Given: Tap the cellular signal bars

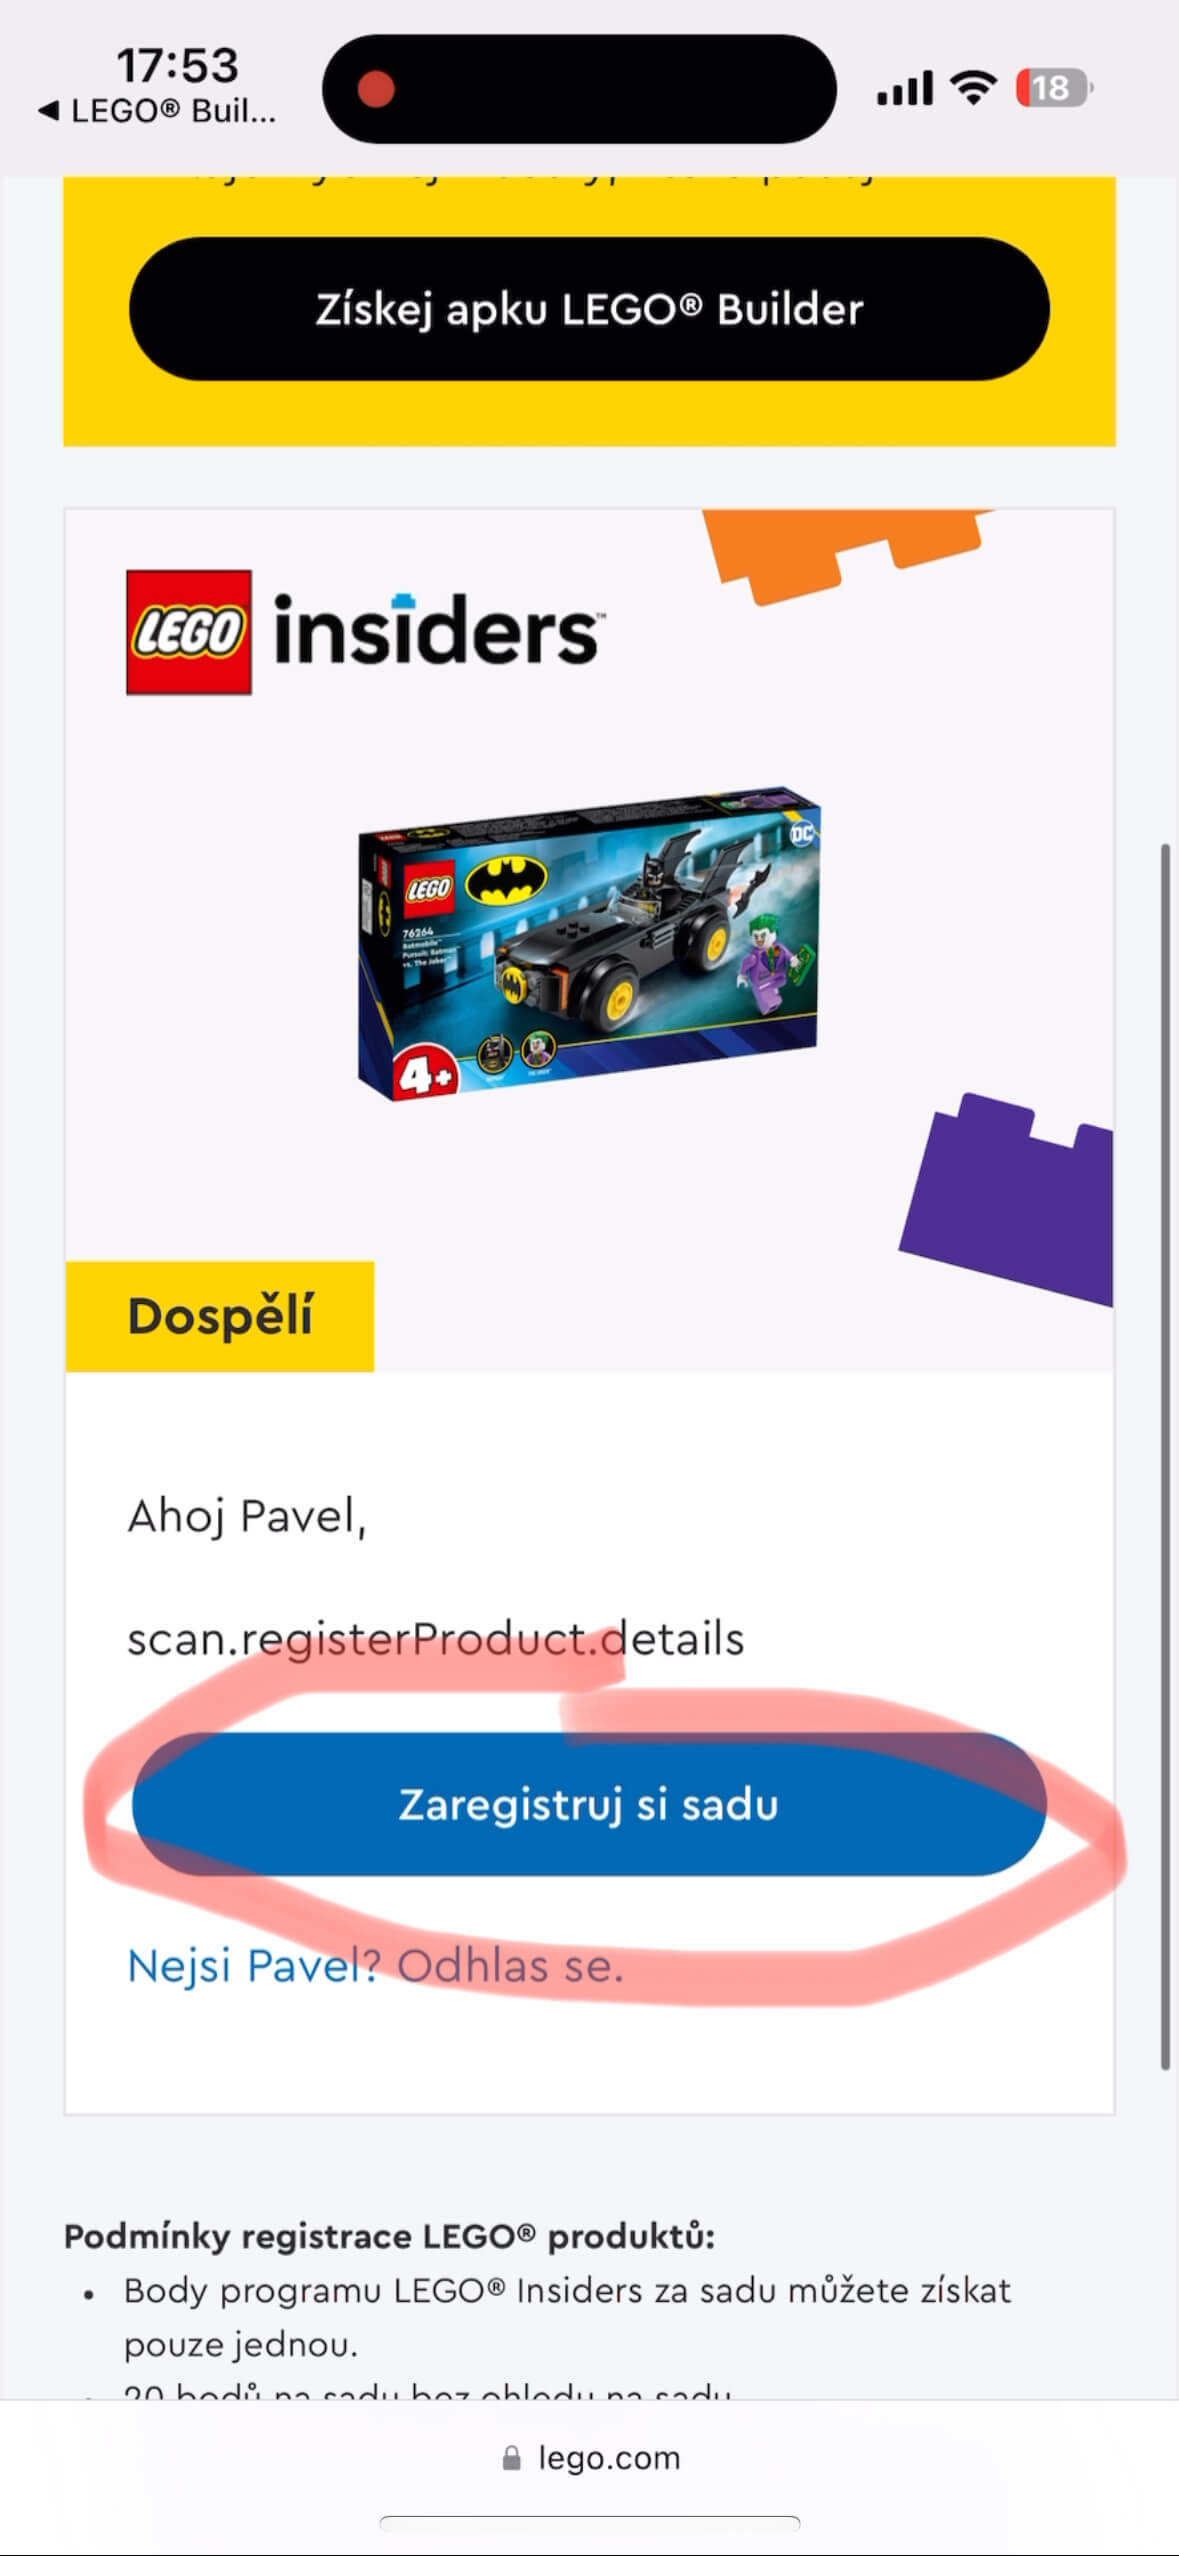Looking at the screenshot, I should pos(905,88).
